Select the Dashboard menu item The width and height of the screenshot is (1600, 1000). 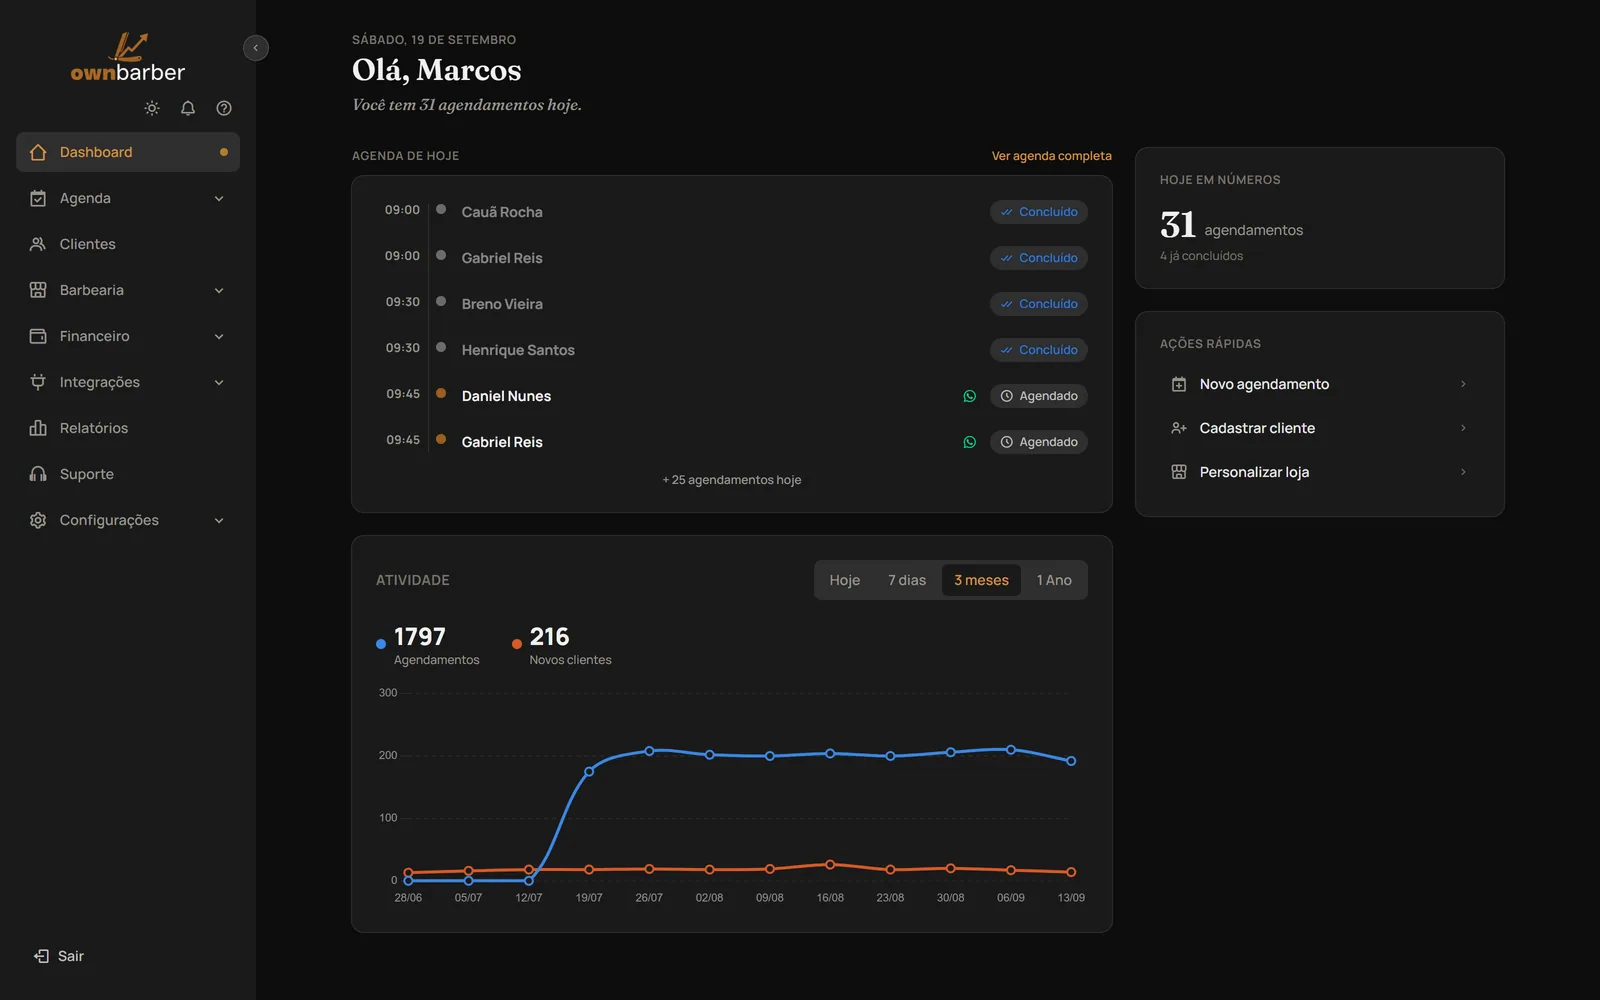128,152
